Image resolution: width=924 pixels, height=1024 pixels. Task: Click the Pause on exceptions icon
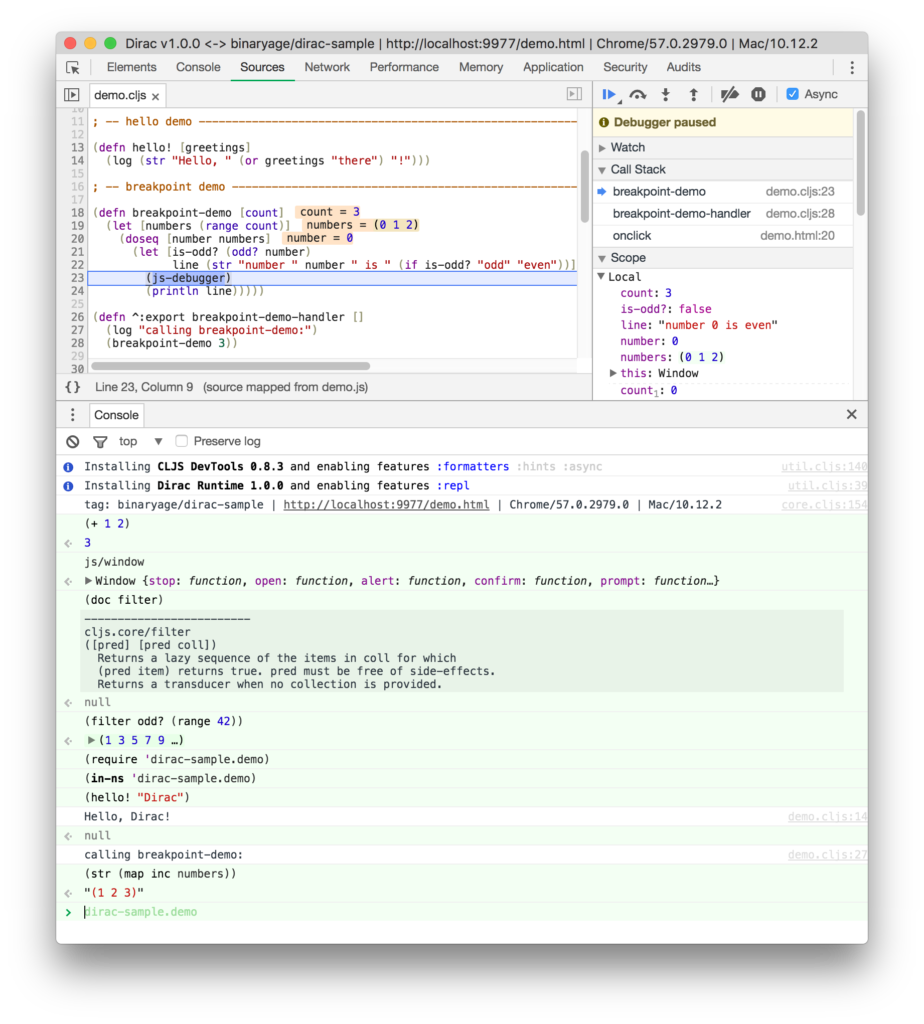click(758, 94)
